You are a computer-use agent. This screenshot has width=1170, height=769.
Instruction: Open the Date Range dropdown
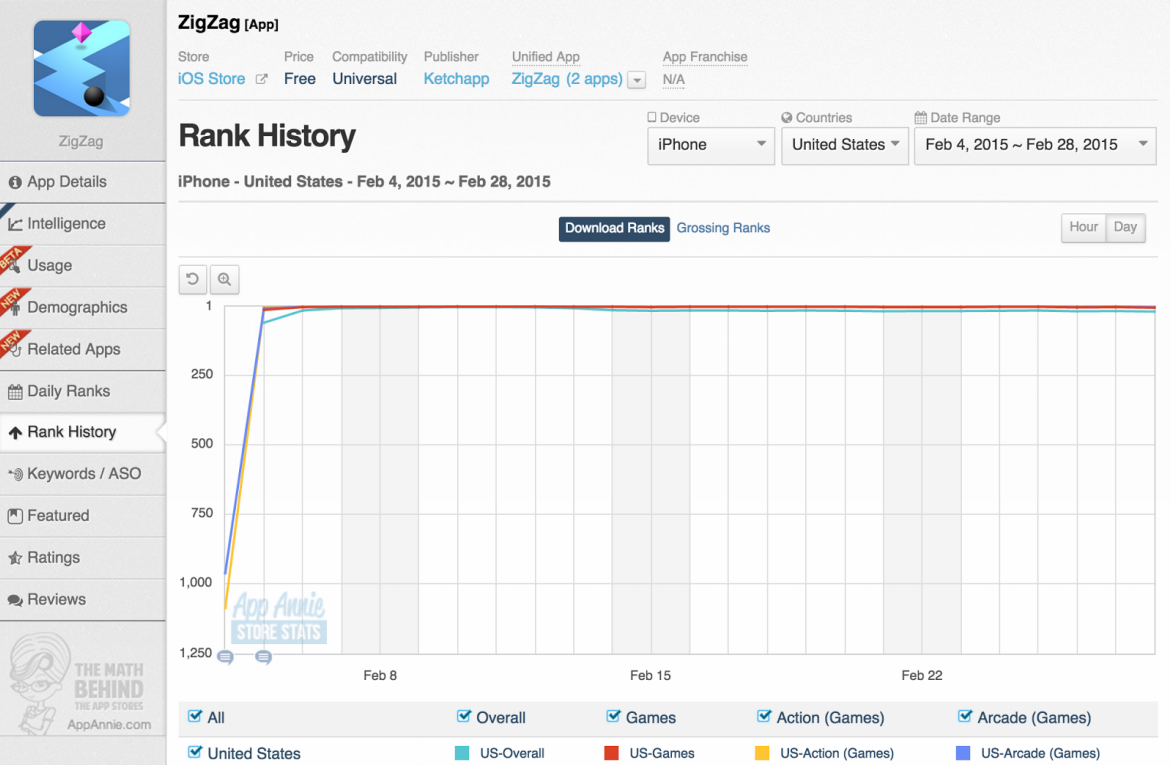pos(1035,145)
